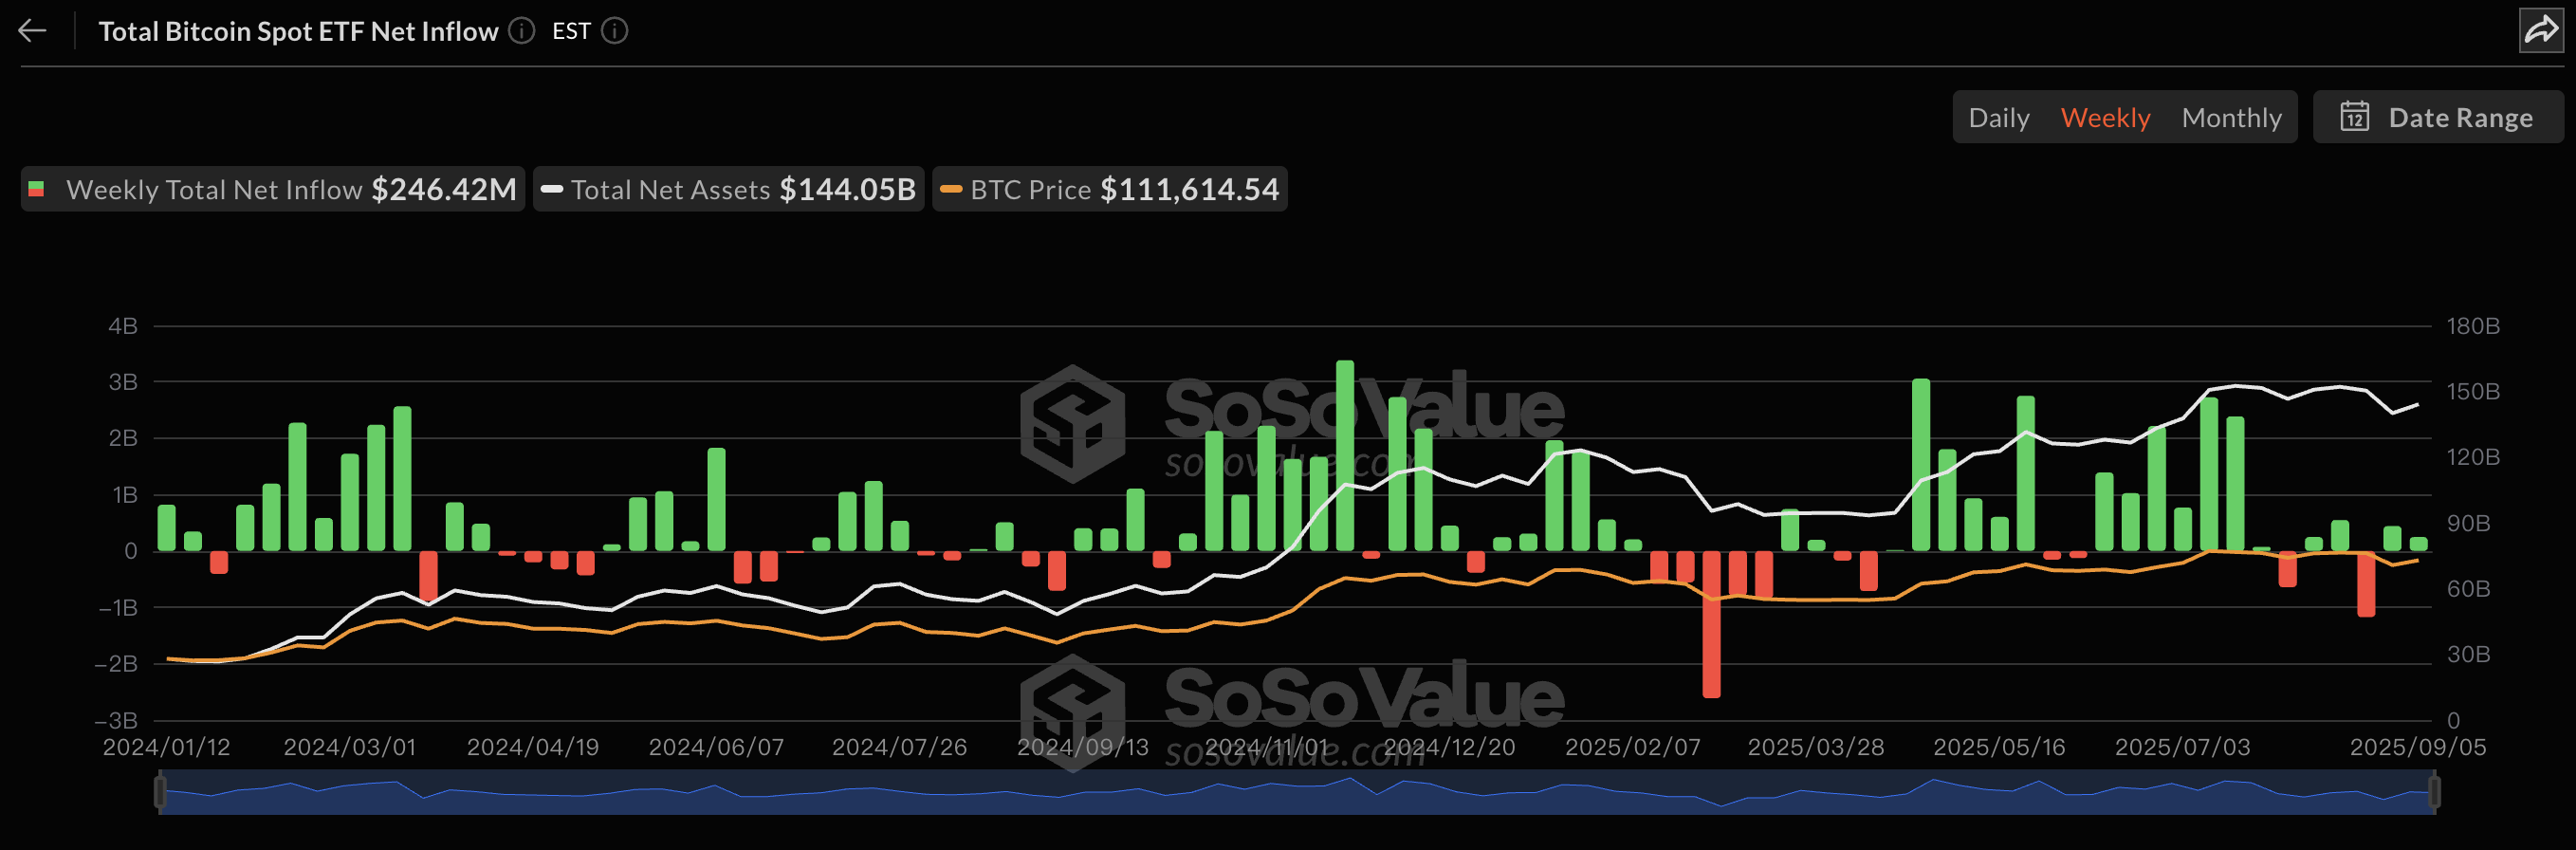Switch to the Daily view
2576x850 pixels.
click(1998, 117)
